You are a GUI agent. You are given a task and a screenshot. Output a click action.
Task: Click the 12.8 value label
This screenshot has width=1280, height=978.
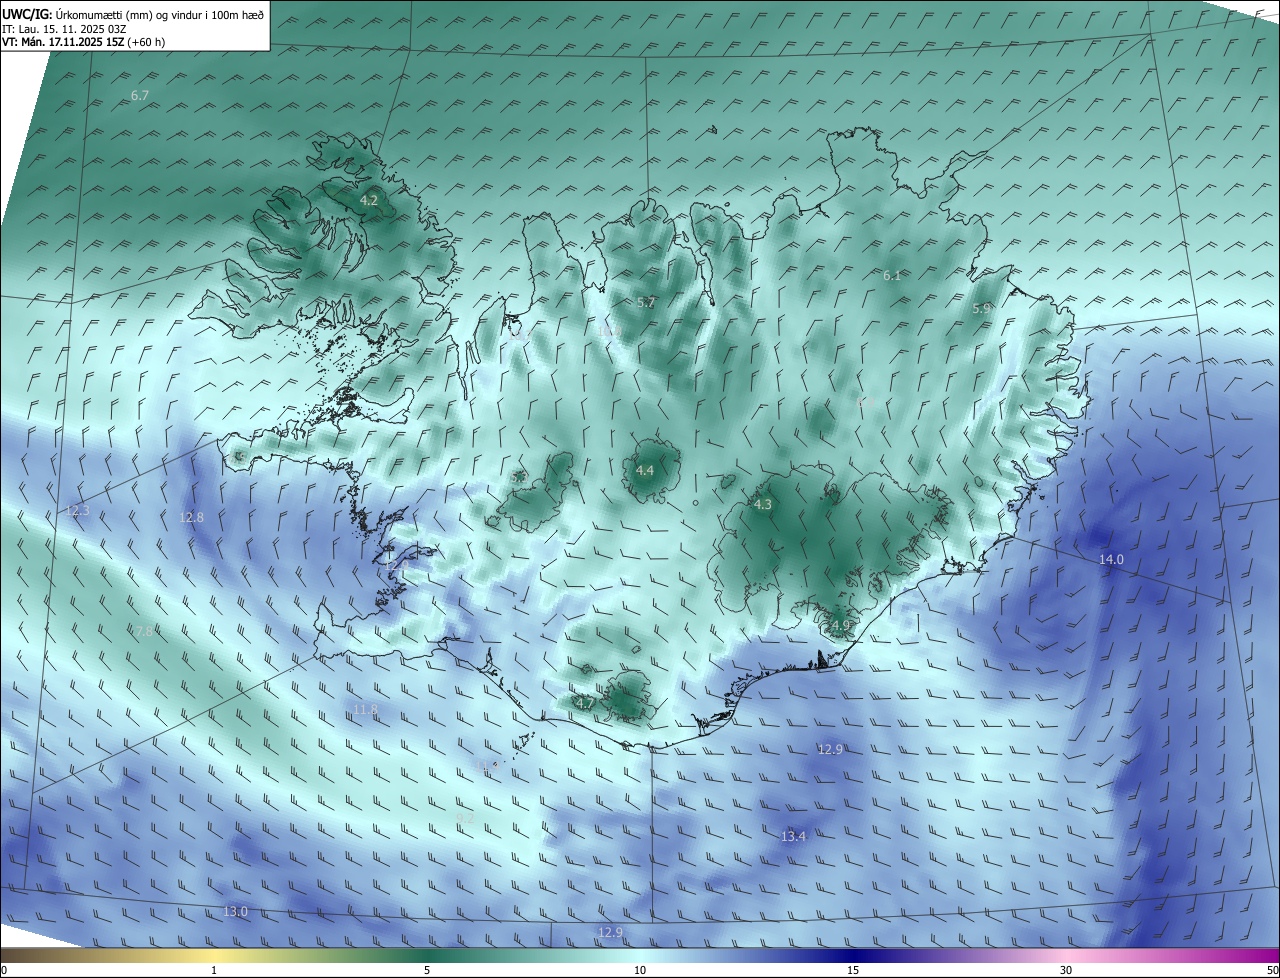click(x=191, y=517)
